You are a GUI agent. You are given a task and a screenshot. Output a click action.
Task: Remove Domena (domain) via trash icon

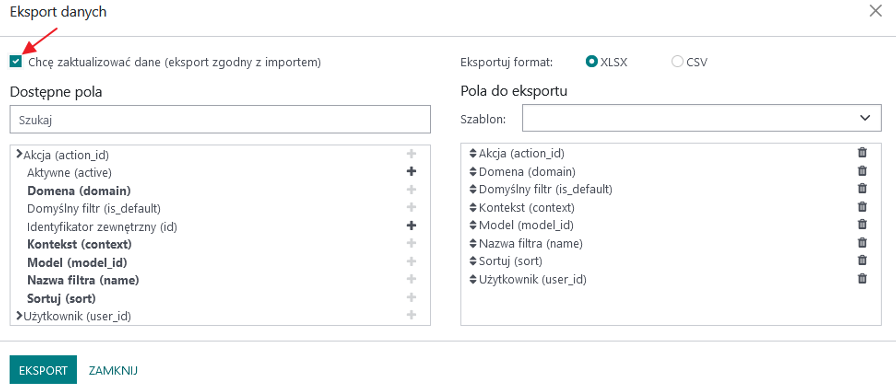(x=862, y=171)
